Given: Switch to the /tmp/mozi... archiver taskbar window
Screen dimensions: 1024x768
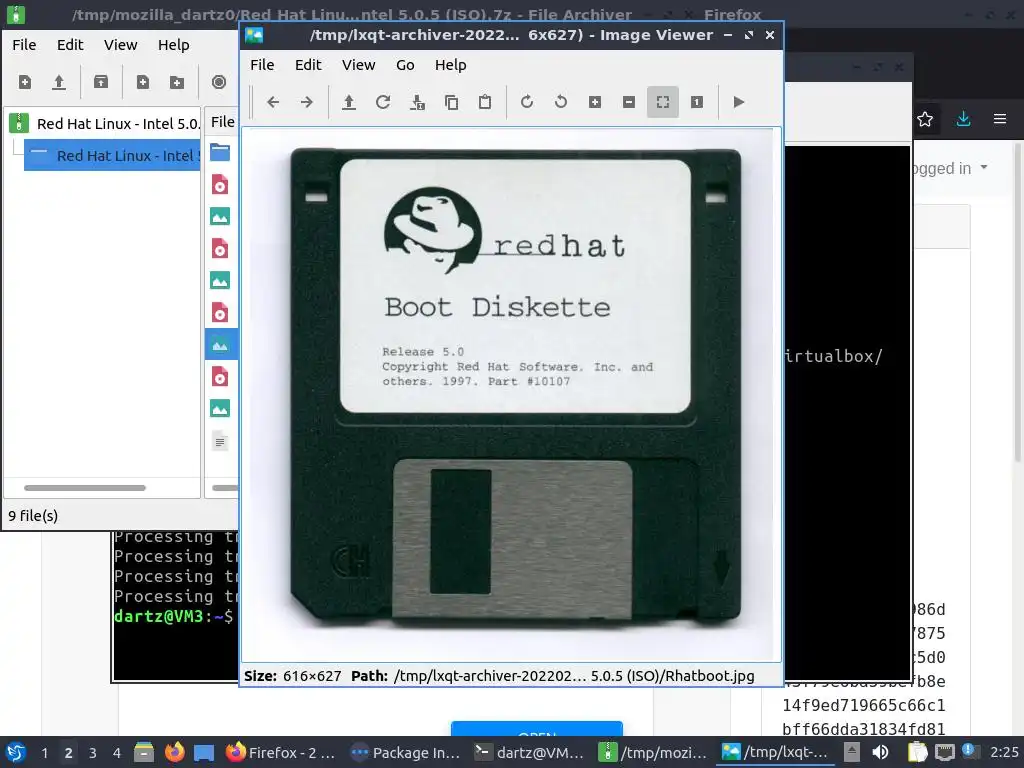Looking at the screenshot, I should pyautogui.click(x=653, y=752).
